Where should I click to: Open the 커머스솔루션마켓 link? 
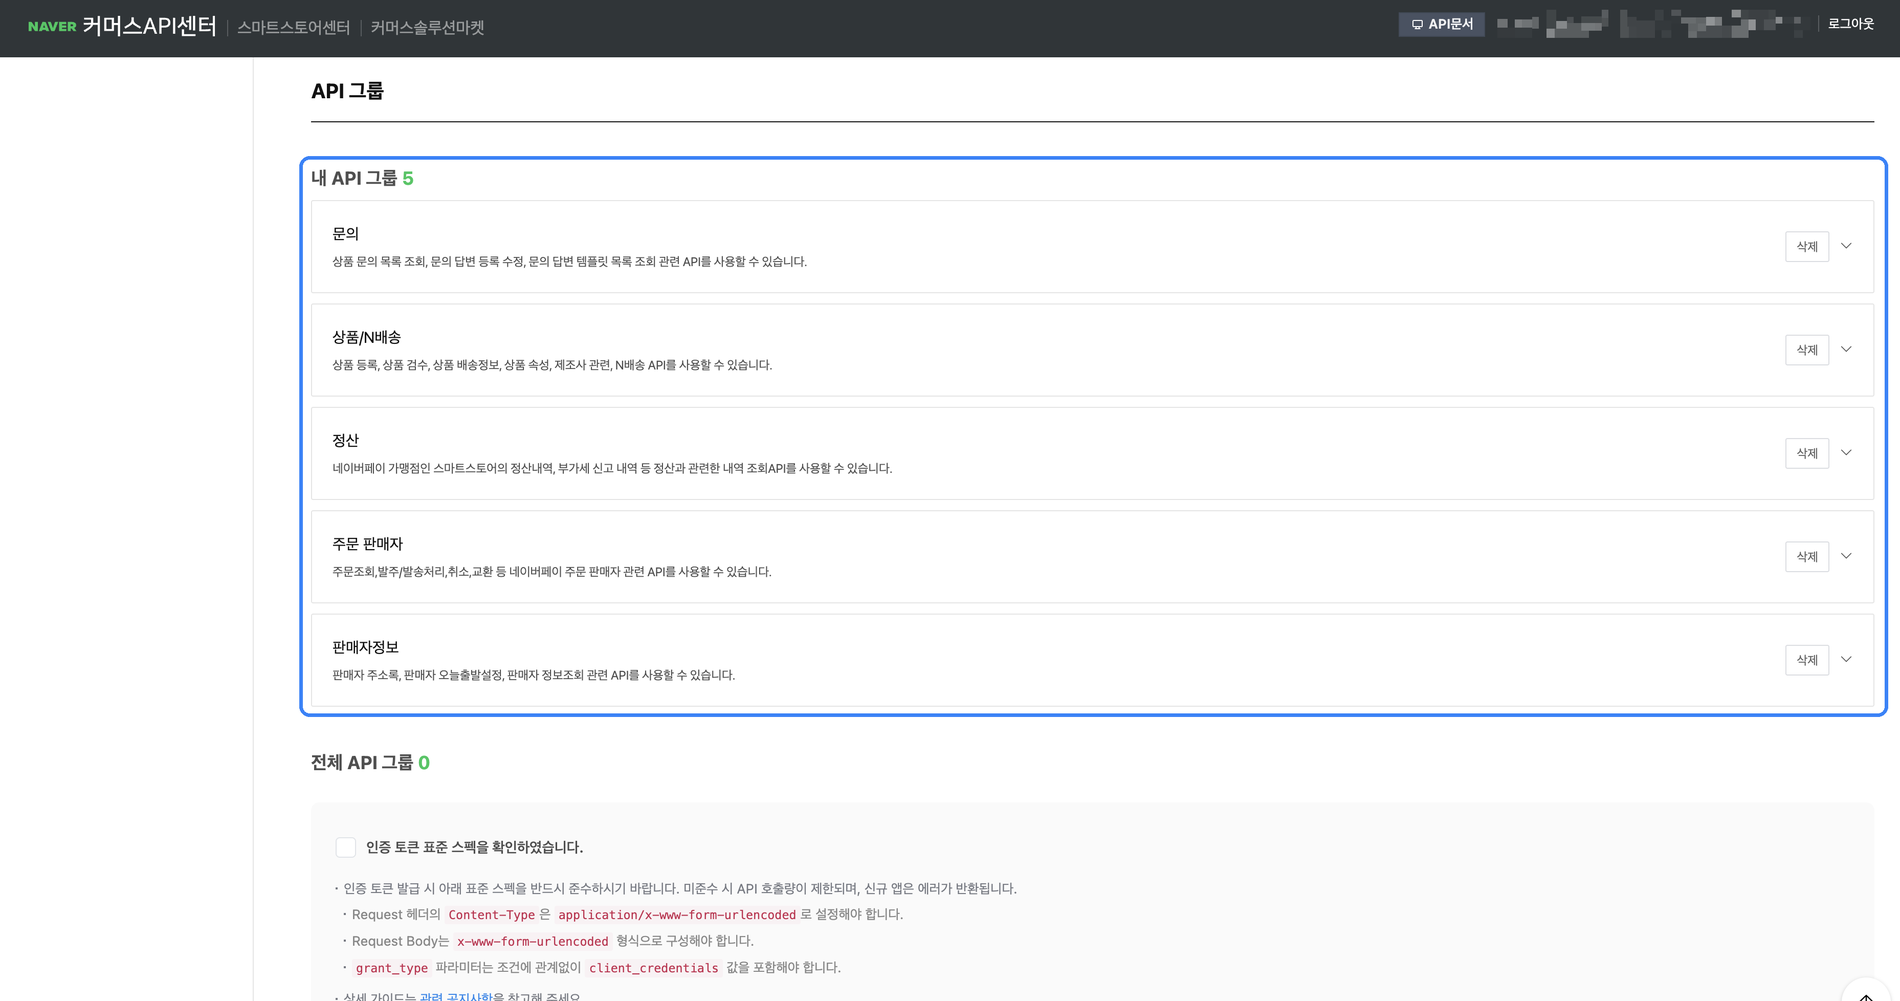tap(427, 28)
